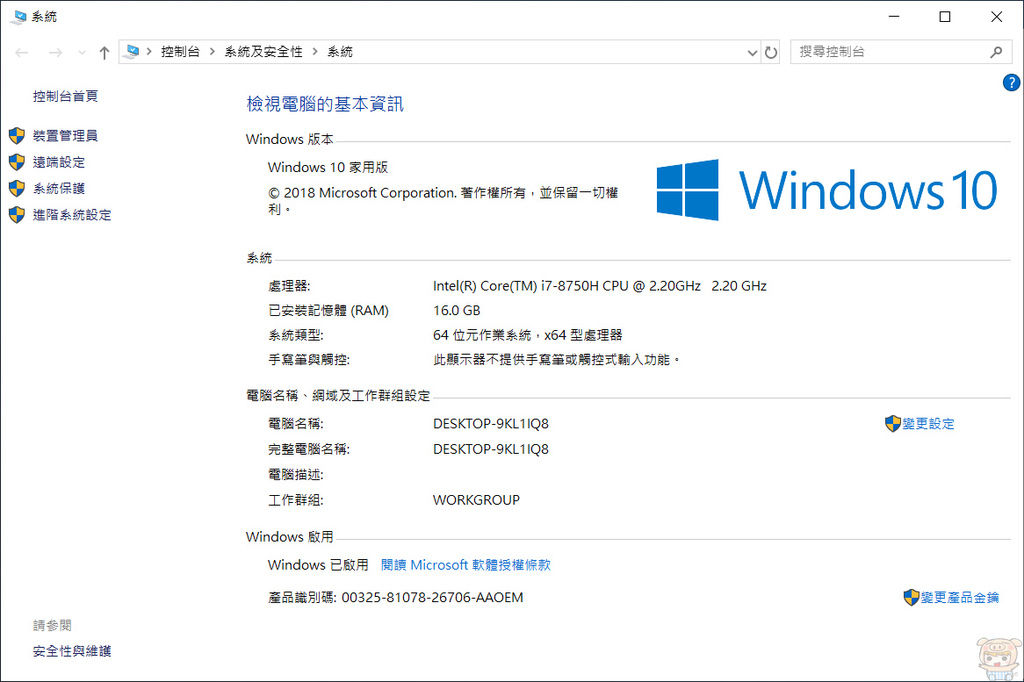Expand the chevron after 系統及安全性 breadcrumb
Image resolution: width=1024 pixels, height=682 pixels.
315,52
